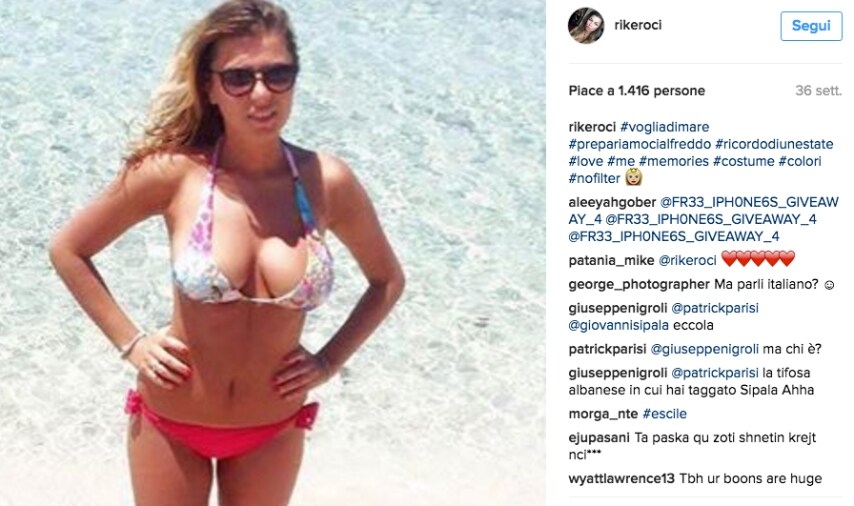Open the #prepariamocialfreddo hashtag
The width and height of the screenshot is (854, 506).
tap(639, 144)
